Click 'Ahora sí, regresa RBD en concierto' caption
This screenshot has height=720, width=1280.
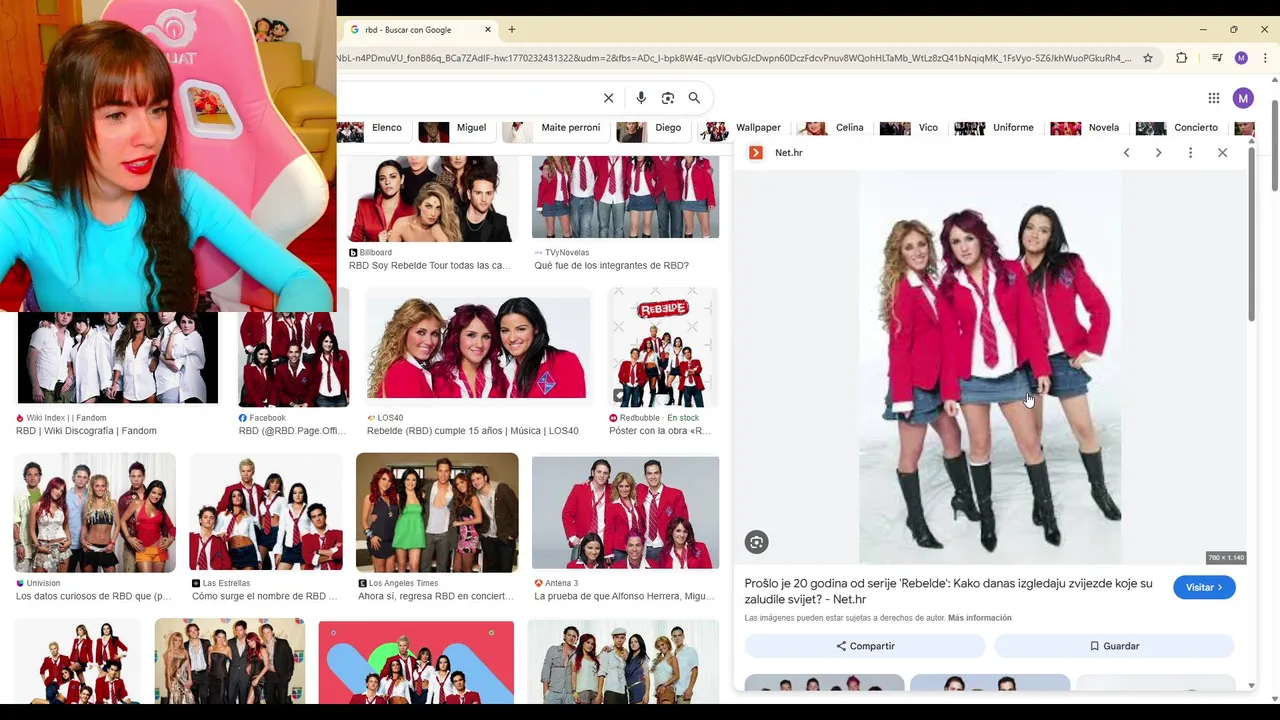[436, 596]
